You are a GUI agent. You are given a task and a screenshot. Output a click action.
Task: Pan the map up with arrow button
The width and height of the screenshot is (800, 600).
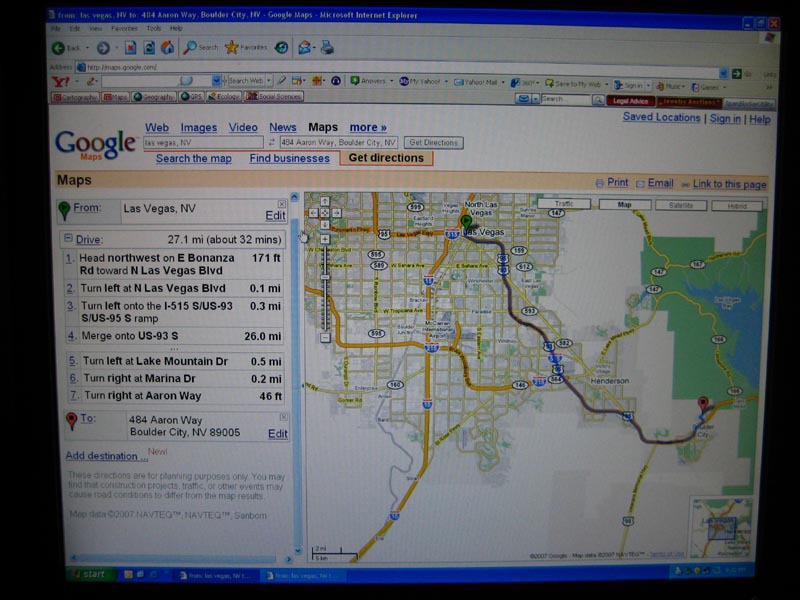pyautogui.click(x=324, y=201)
